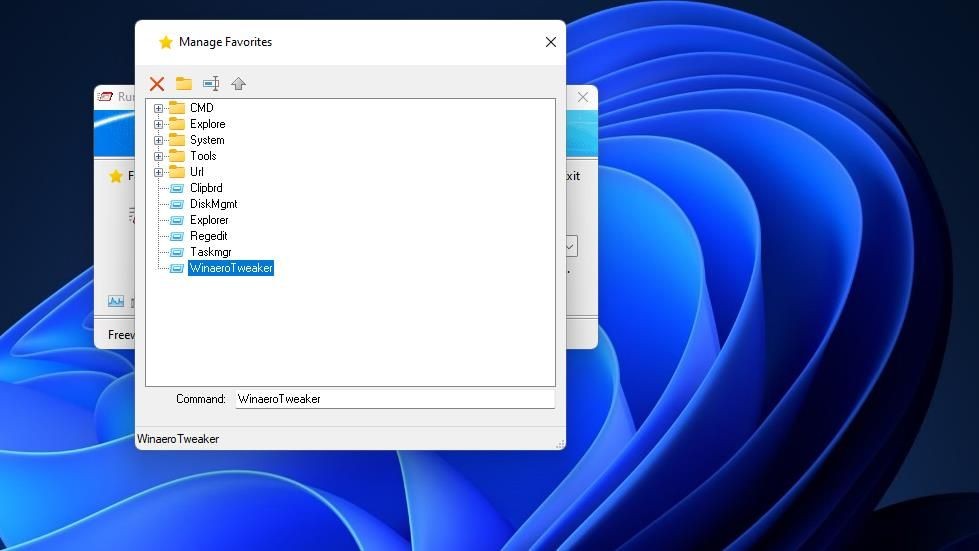Select the Explore tree item
Image resolution: width=979 pixels, height=551 pixels.
(208, 124)
